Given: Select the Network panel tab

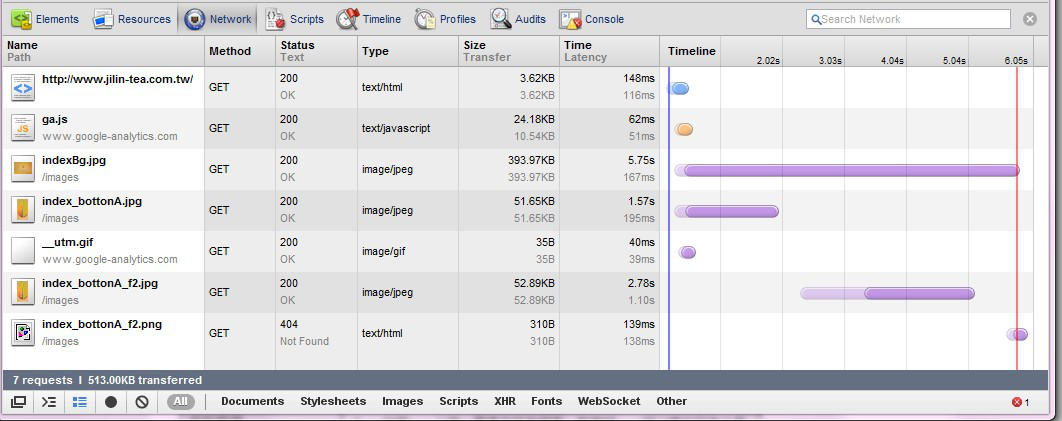Looking at the screenshot, I should pyautogui.click(x=217, y=19).
